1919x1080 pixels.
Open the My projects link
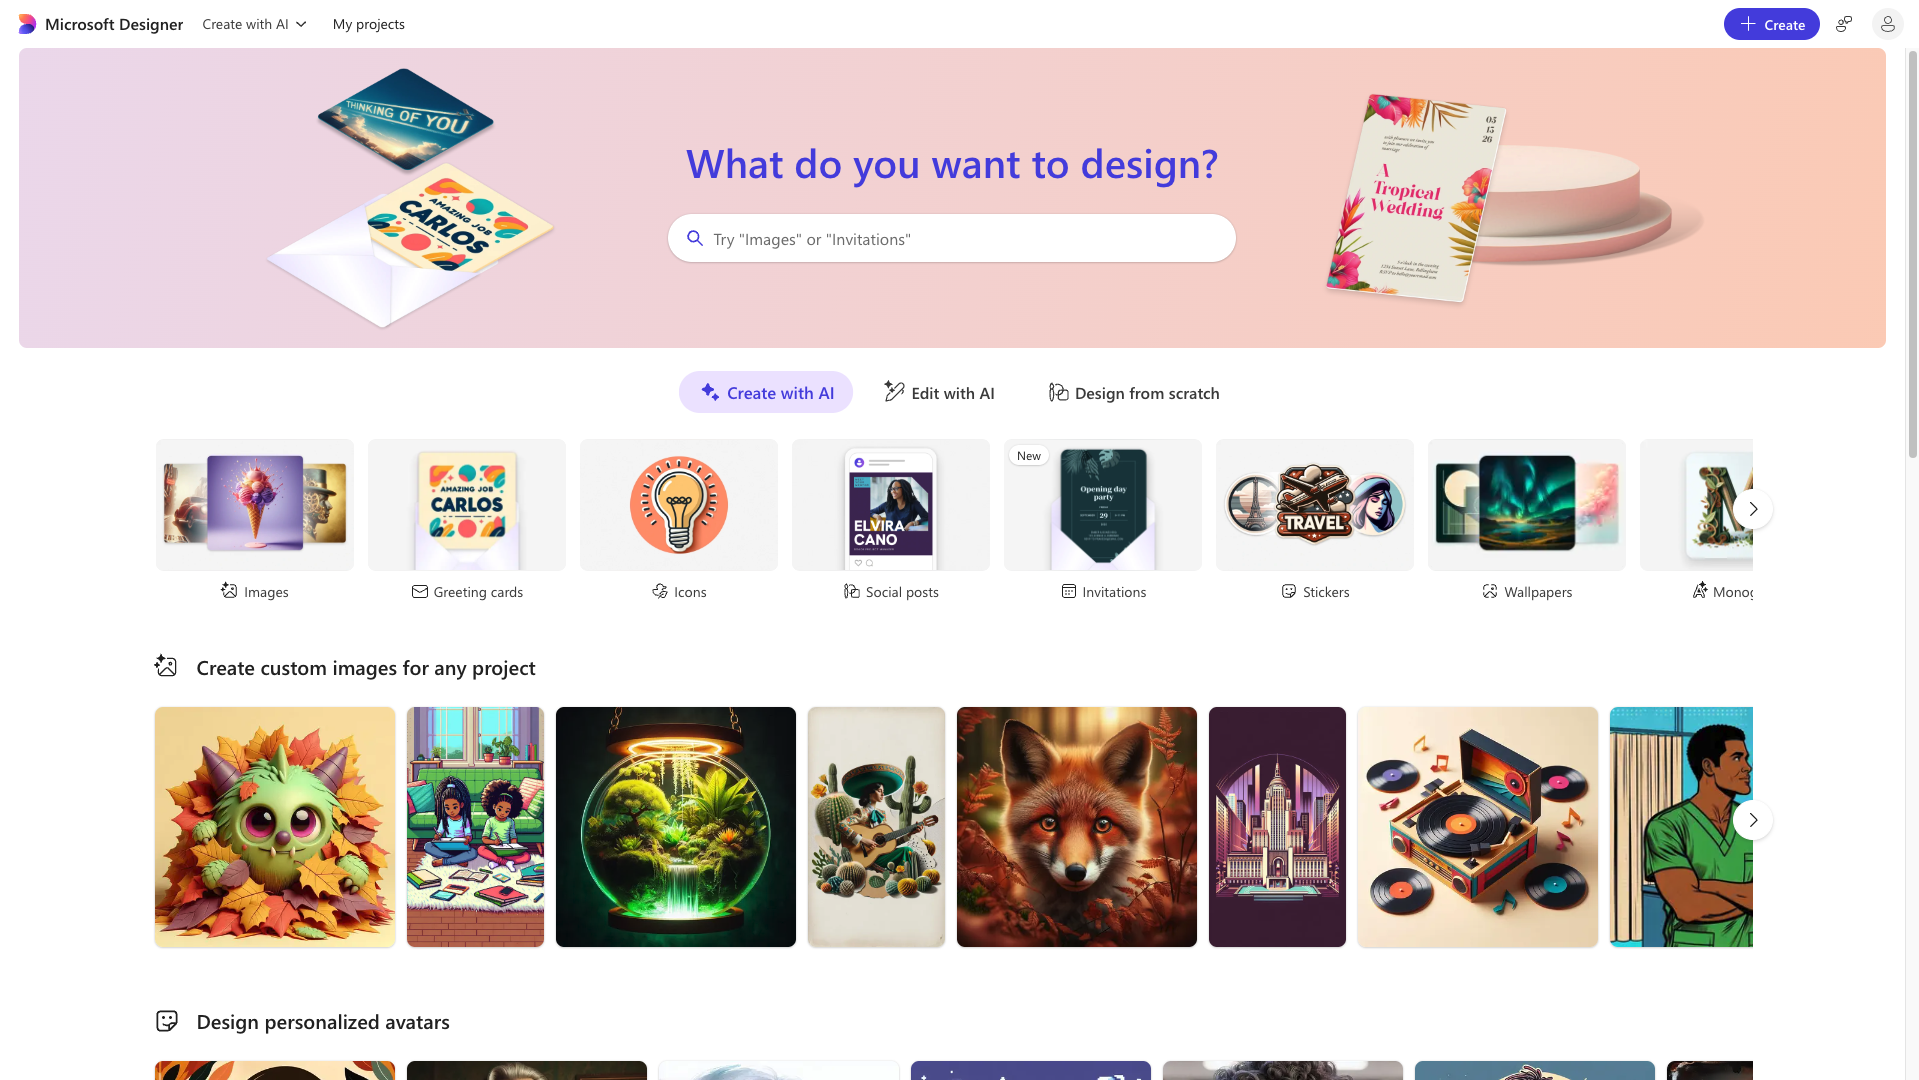point(369,24)
